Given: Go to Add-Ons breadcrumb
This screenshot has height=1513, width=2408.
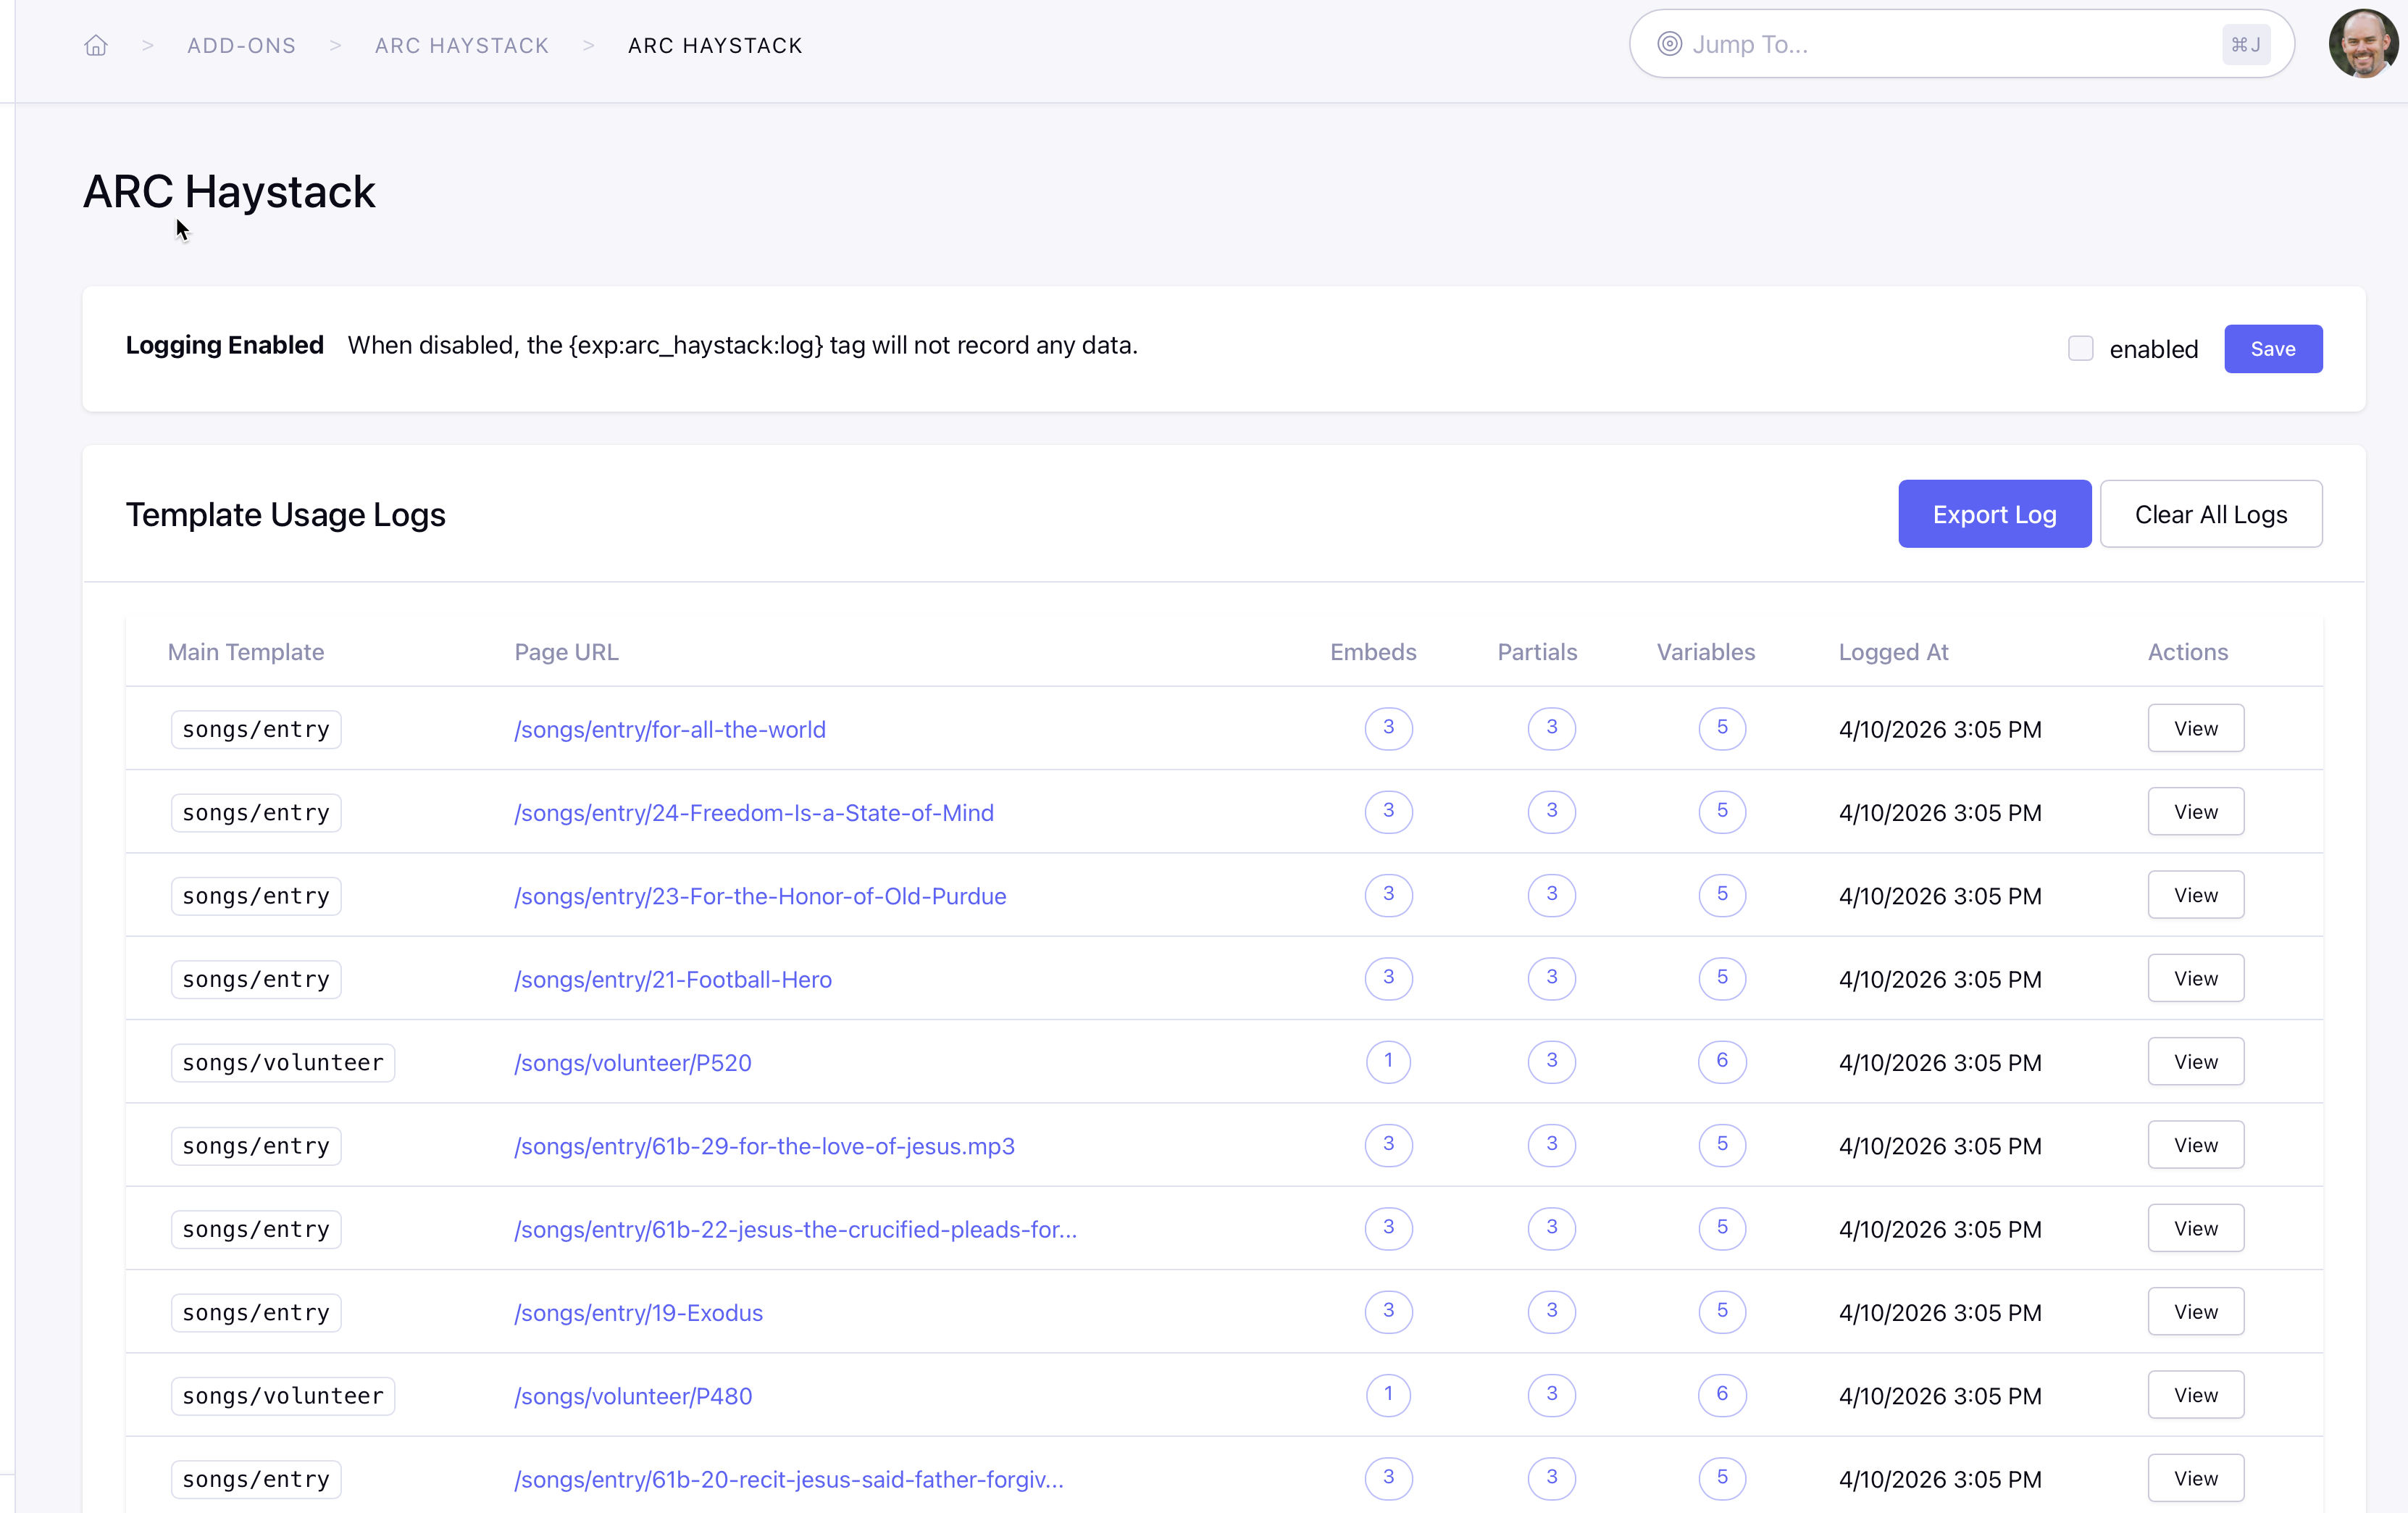Looking at the screenshot, I should pos(241,45).
